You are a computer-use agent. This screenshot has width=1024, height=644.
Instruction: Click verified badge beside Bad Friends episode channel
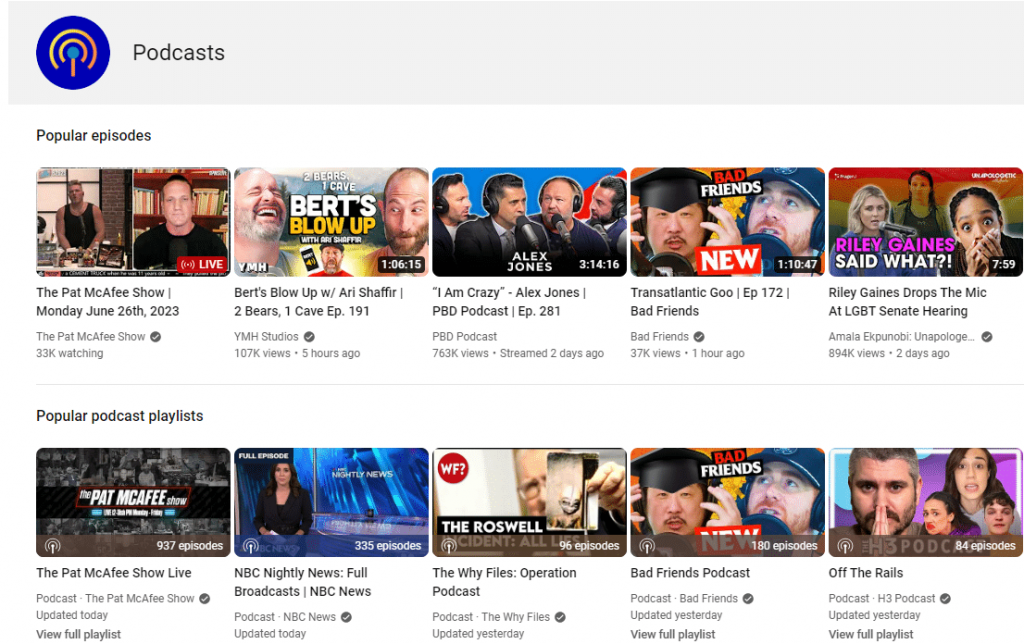[x=699, y=337]
